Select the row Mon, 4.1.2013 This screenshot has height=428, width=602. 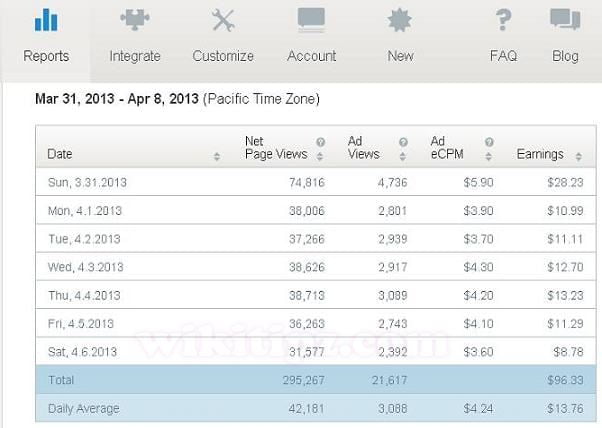316,210
